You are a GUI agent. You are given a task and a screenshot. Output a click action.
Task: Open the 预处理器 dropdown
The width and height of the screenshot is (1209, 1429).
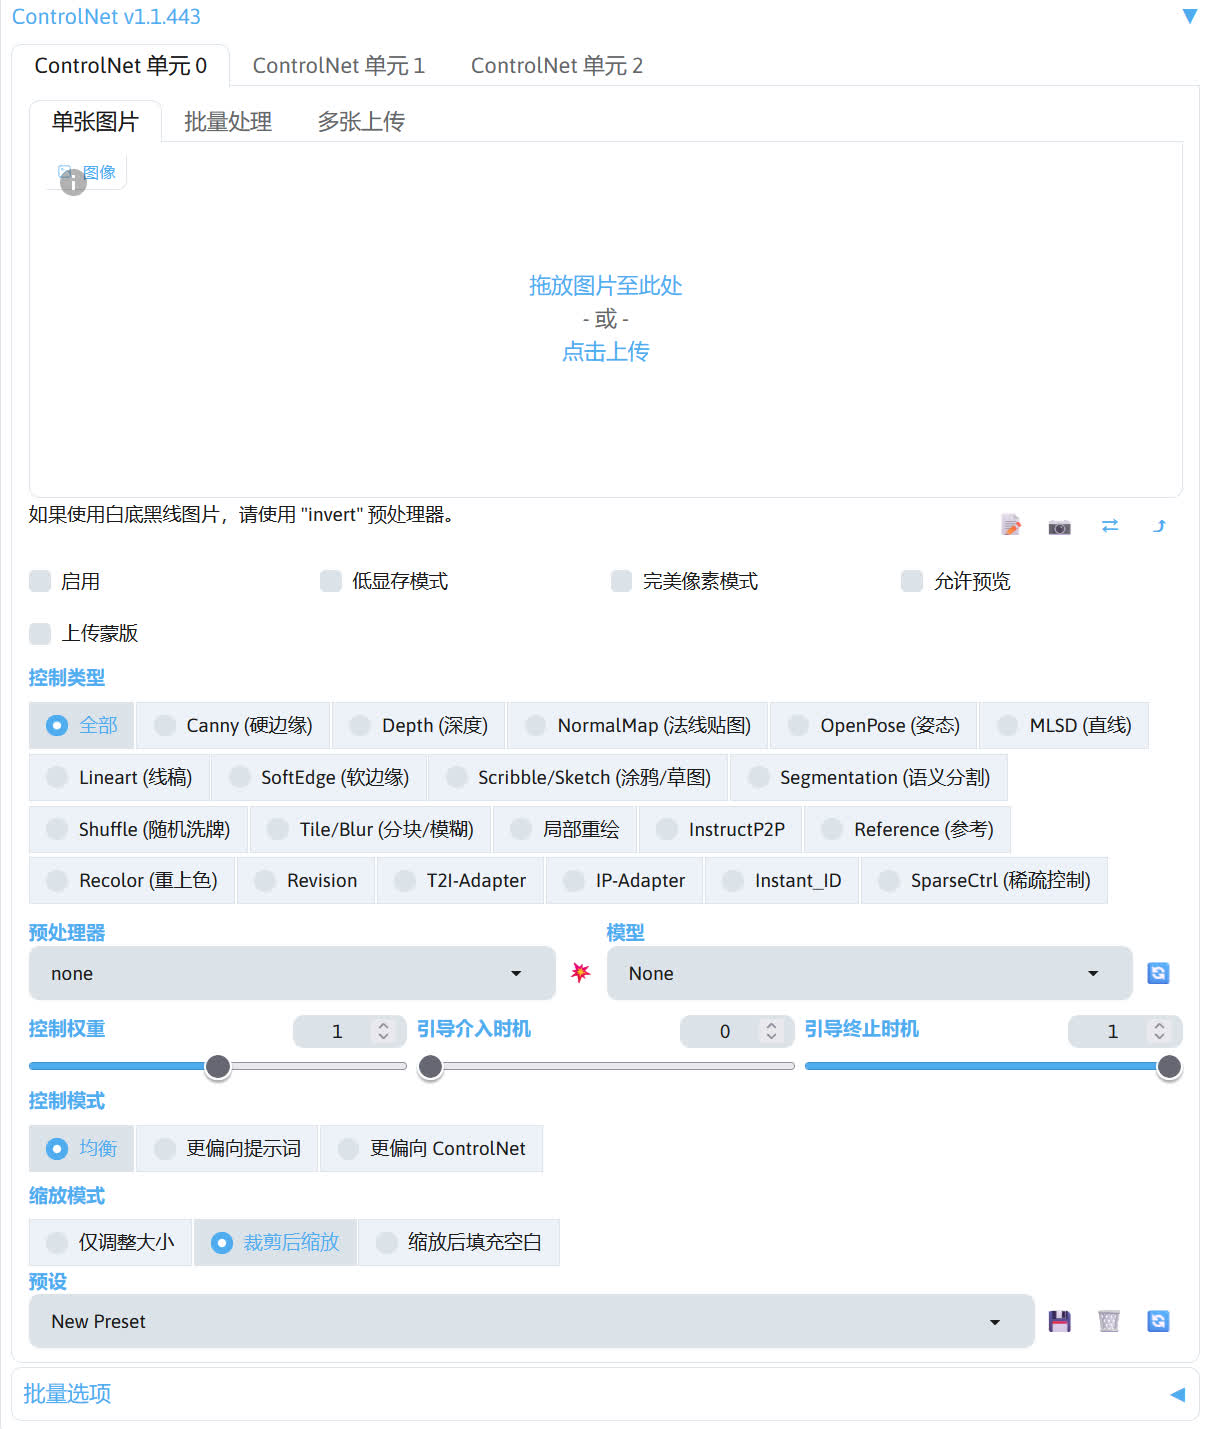pos(291,972)
